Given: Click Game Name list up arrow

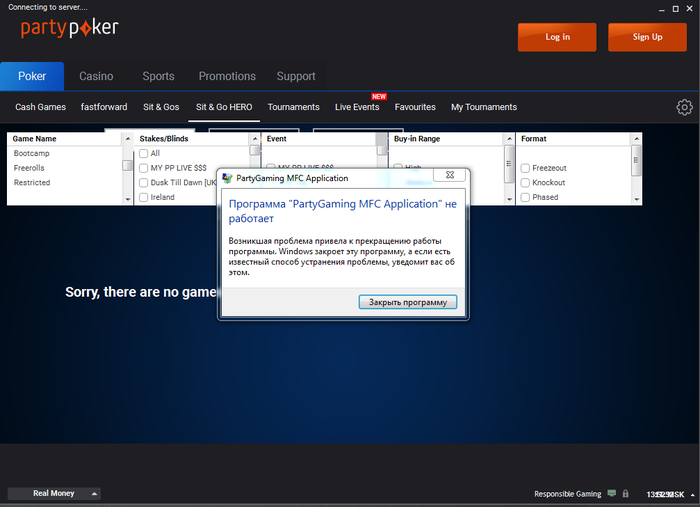Looking at the screenshot, I should click(128, 139).
